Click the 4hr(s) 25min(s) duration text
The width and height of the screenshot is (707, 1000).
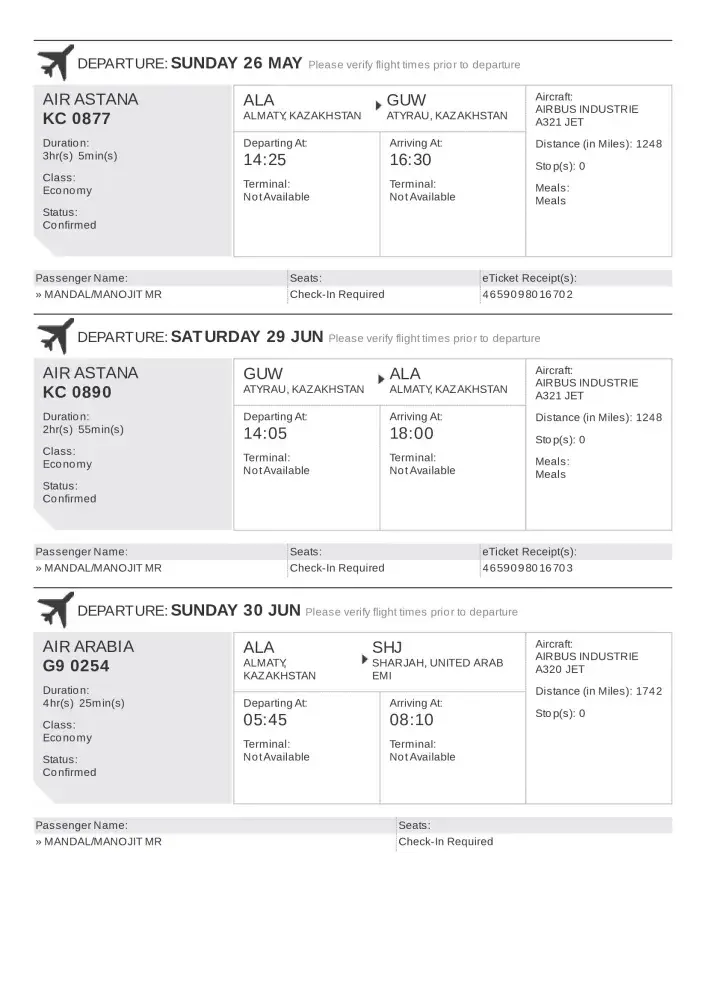tap(84, 703)
